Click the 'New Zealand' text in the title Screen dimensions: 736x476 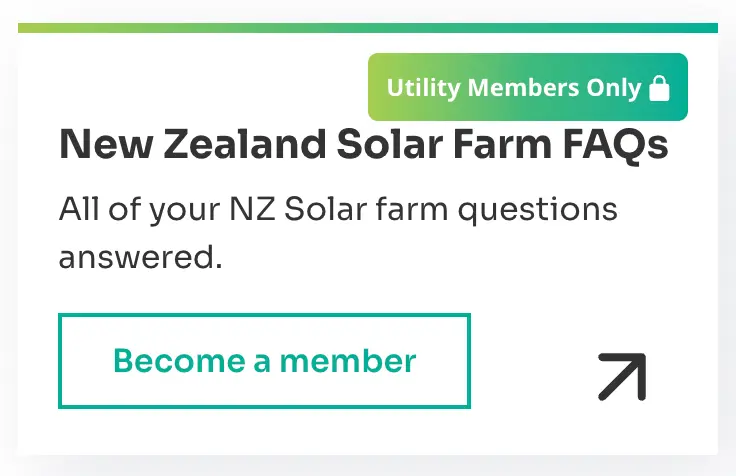click(188, 147)
